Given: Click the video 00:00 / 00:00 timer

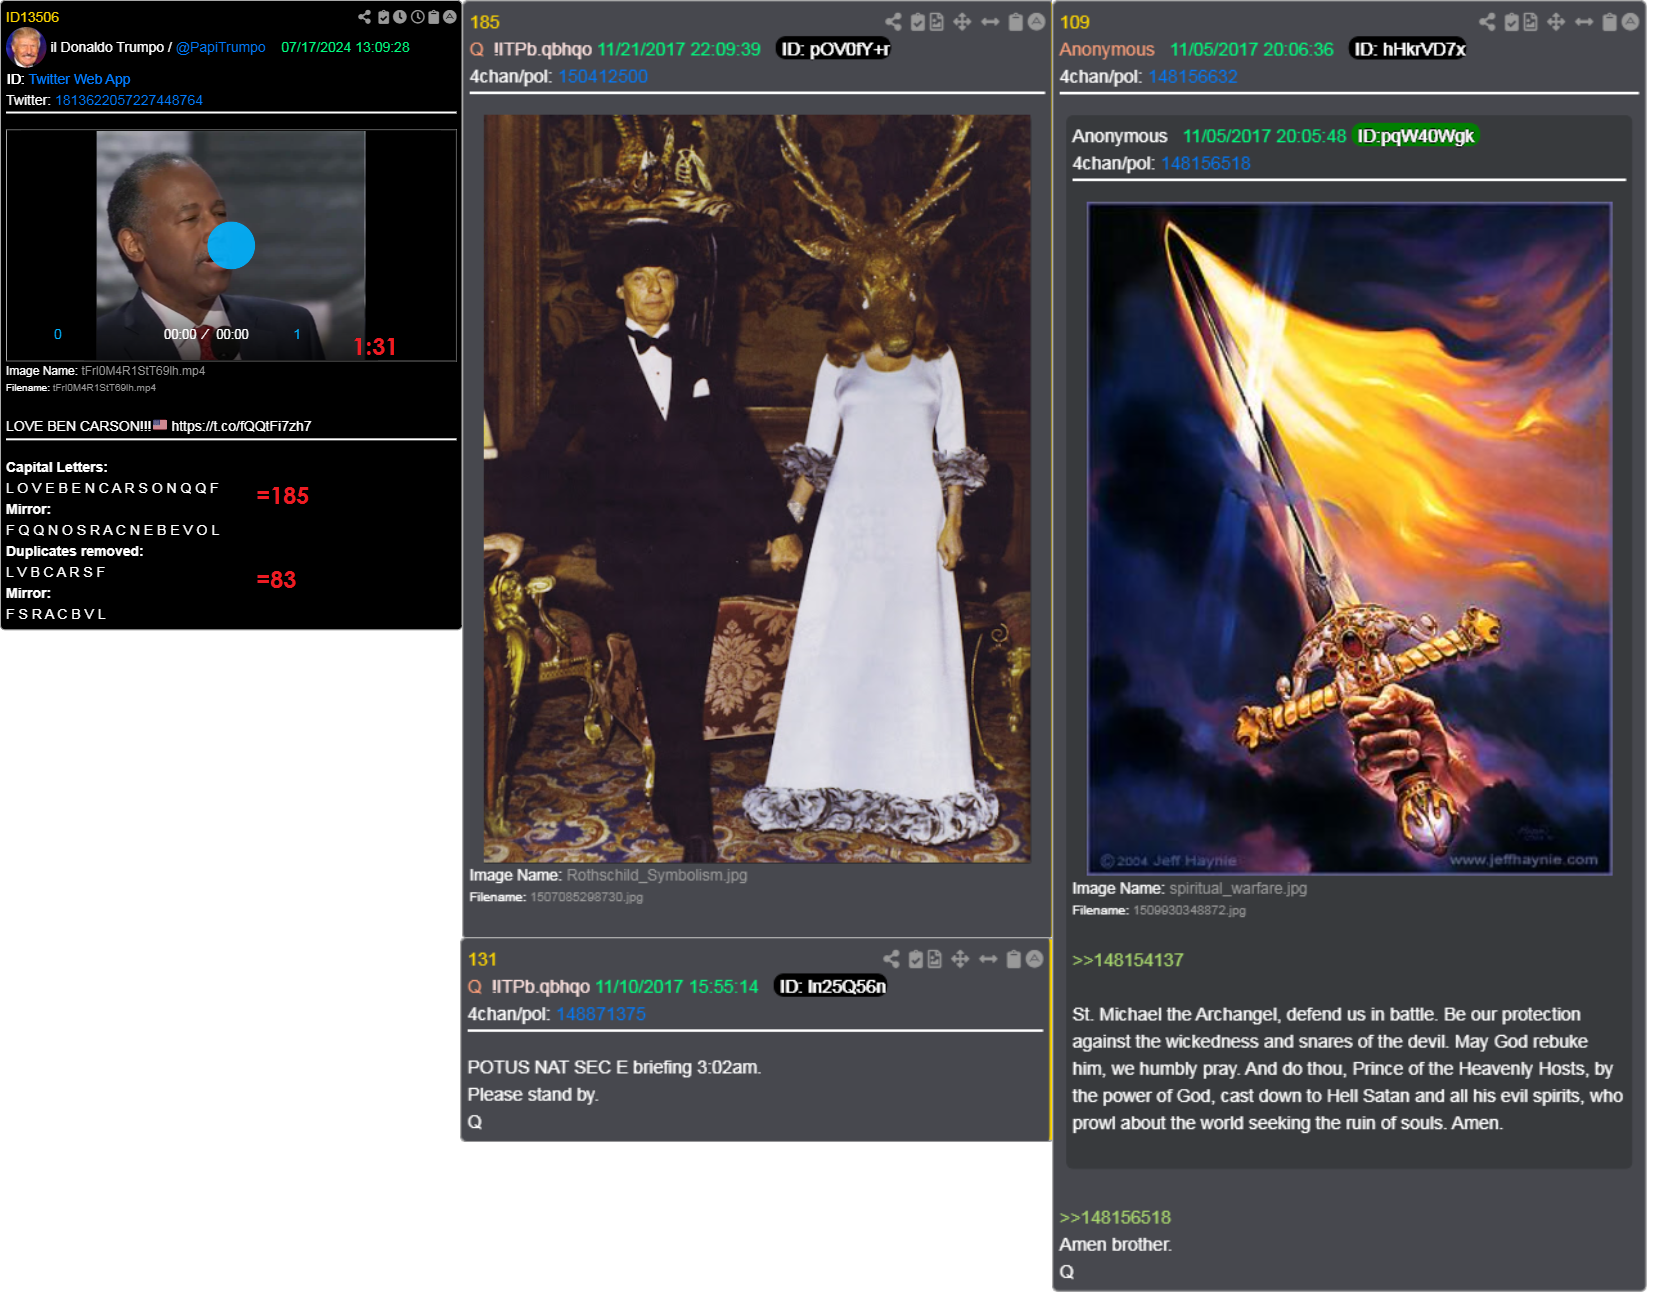Looking at the screenshot, I should click(206, 334).
